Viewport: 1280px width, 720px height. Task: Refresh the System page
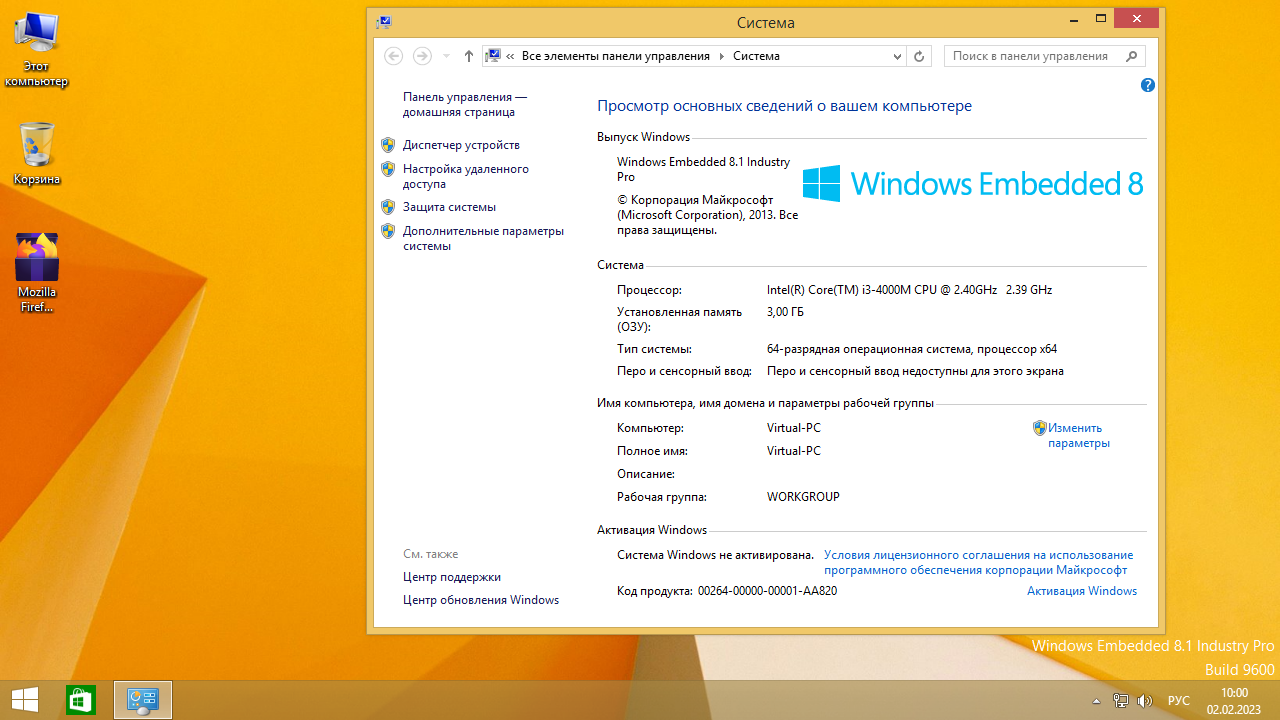920,57
